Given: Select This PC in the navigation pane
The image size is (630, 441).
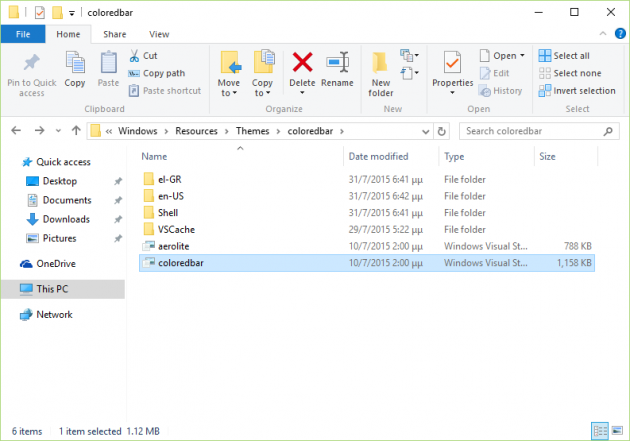Looking at the screenshot, I should [63, 289].
